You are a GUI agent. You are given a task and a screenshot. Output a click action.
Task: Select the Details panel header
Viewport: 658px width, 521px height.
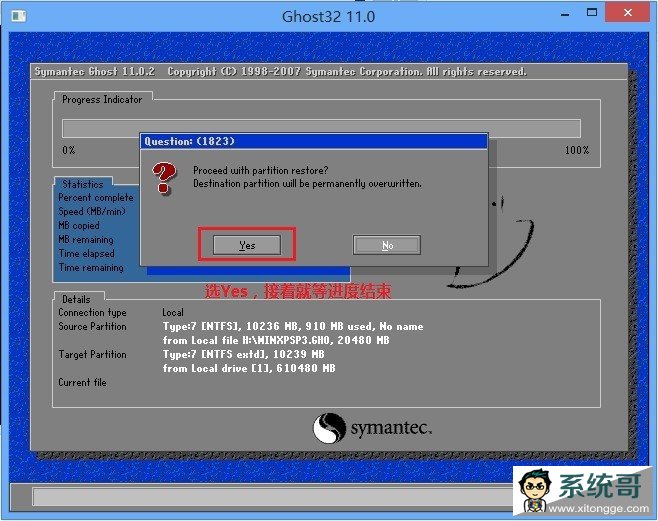(x=76, y=299)
